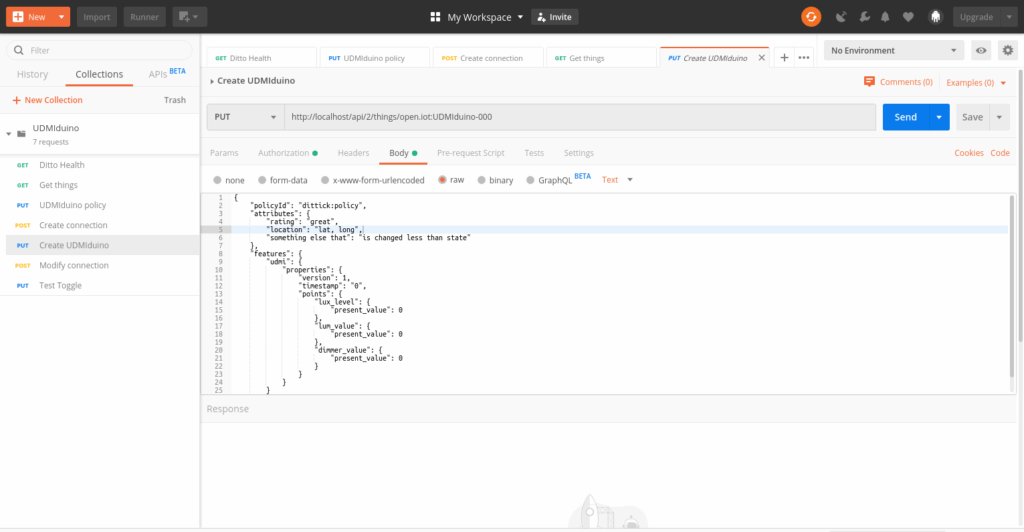Click the Save button
Image resolution: width=1024 pixels, height=532 pixels.
972,117
